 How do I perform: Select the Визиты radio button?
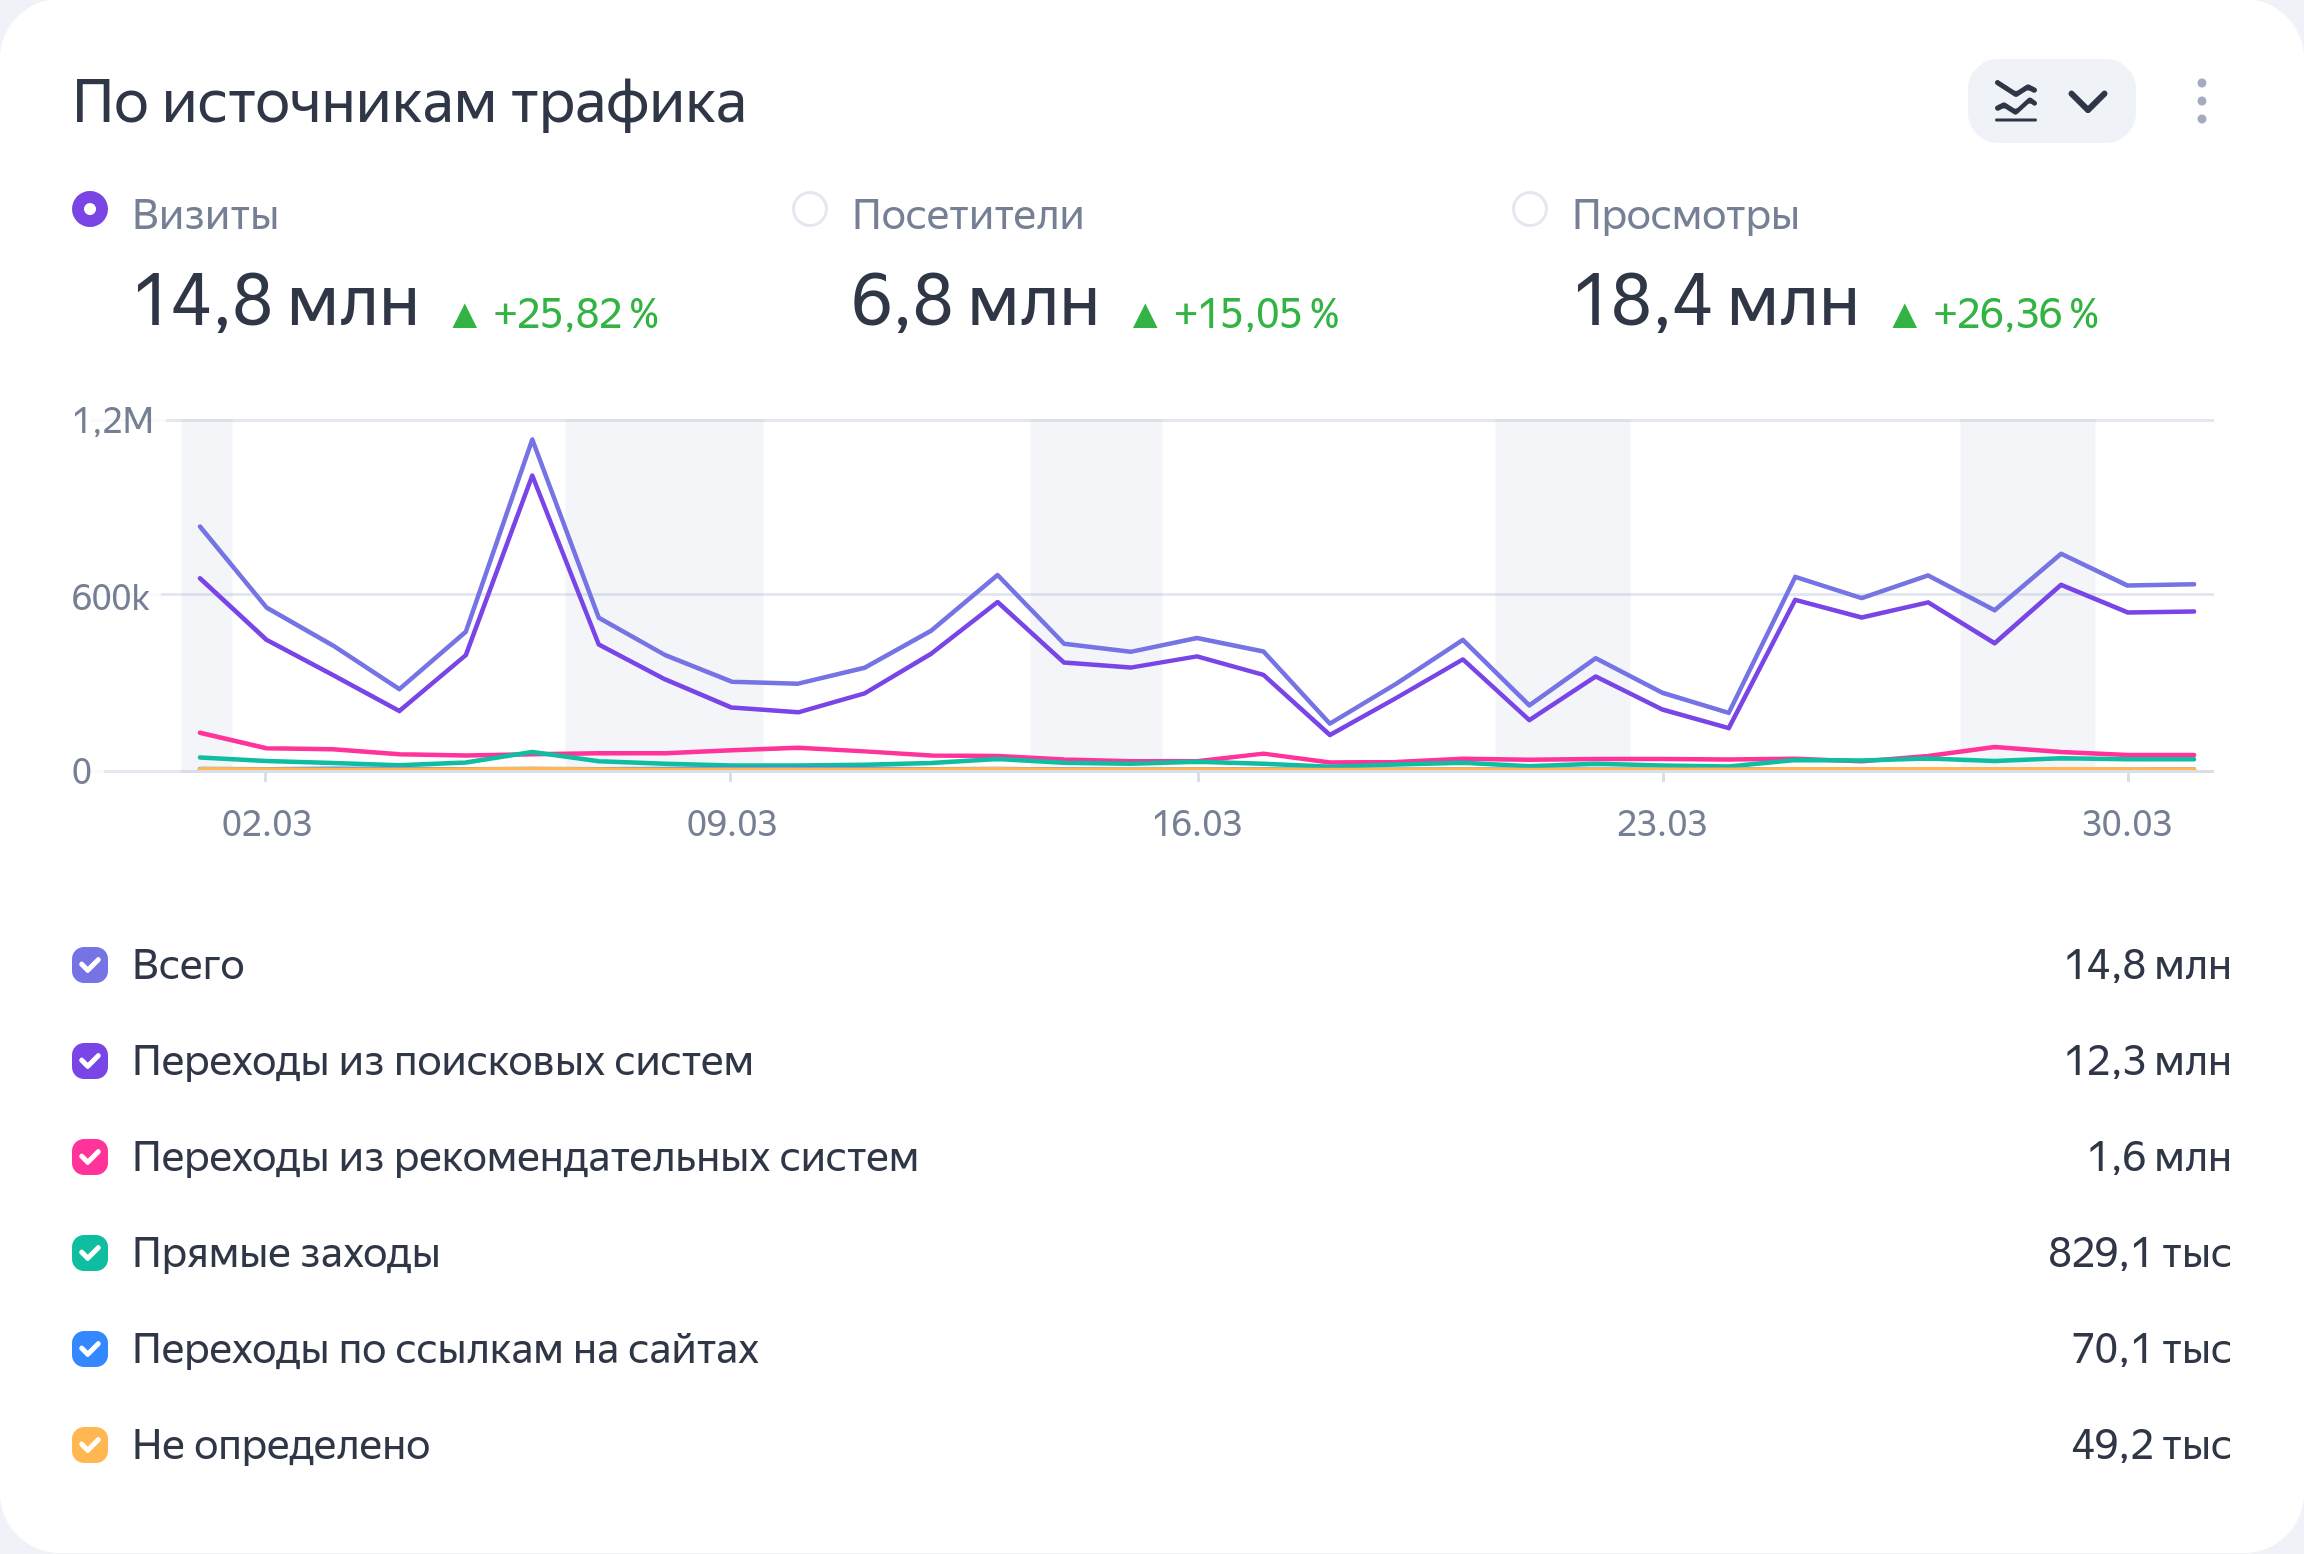[x=90, y=210]
